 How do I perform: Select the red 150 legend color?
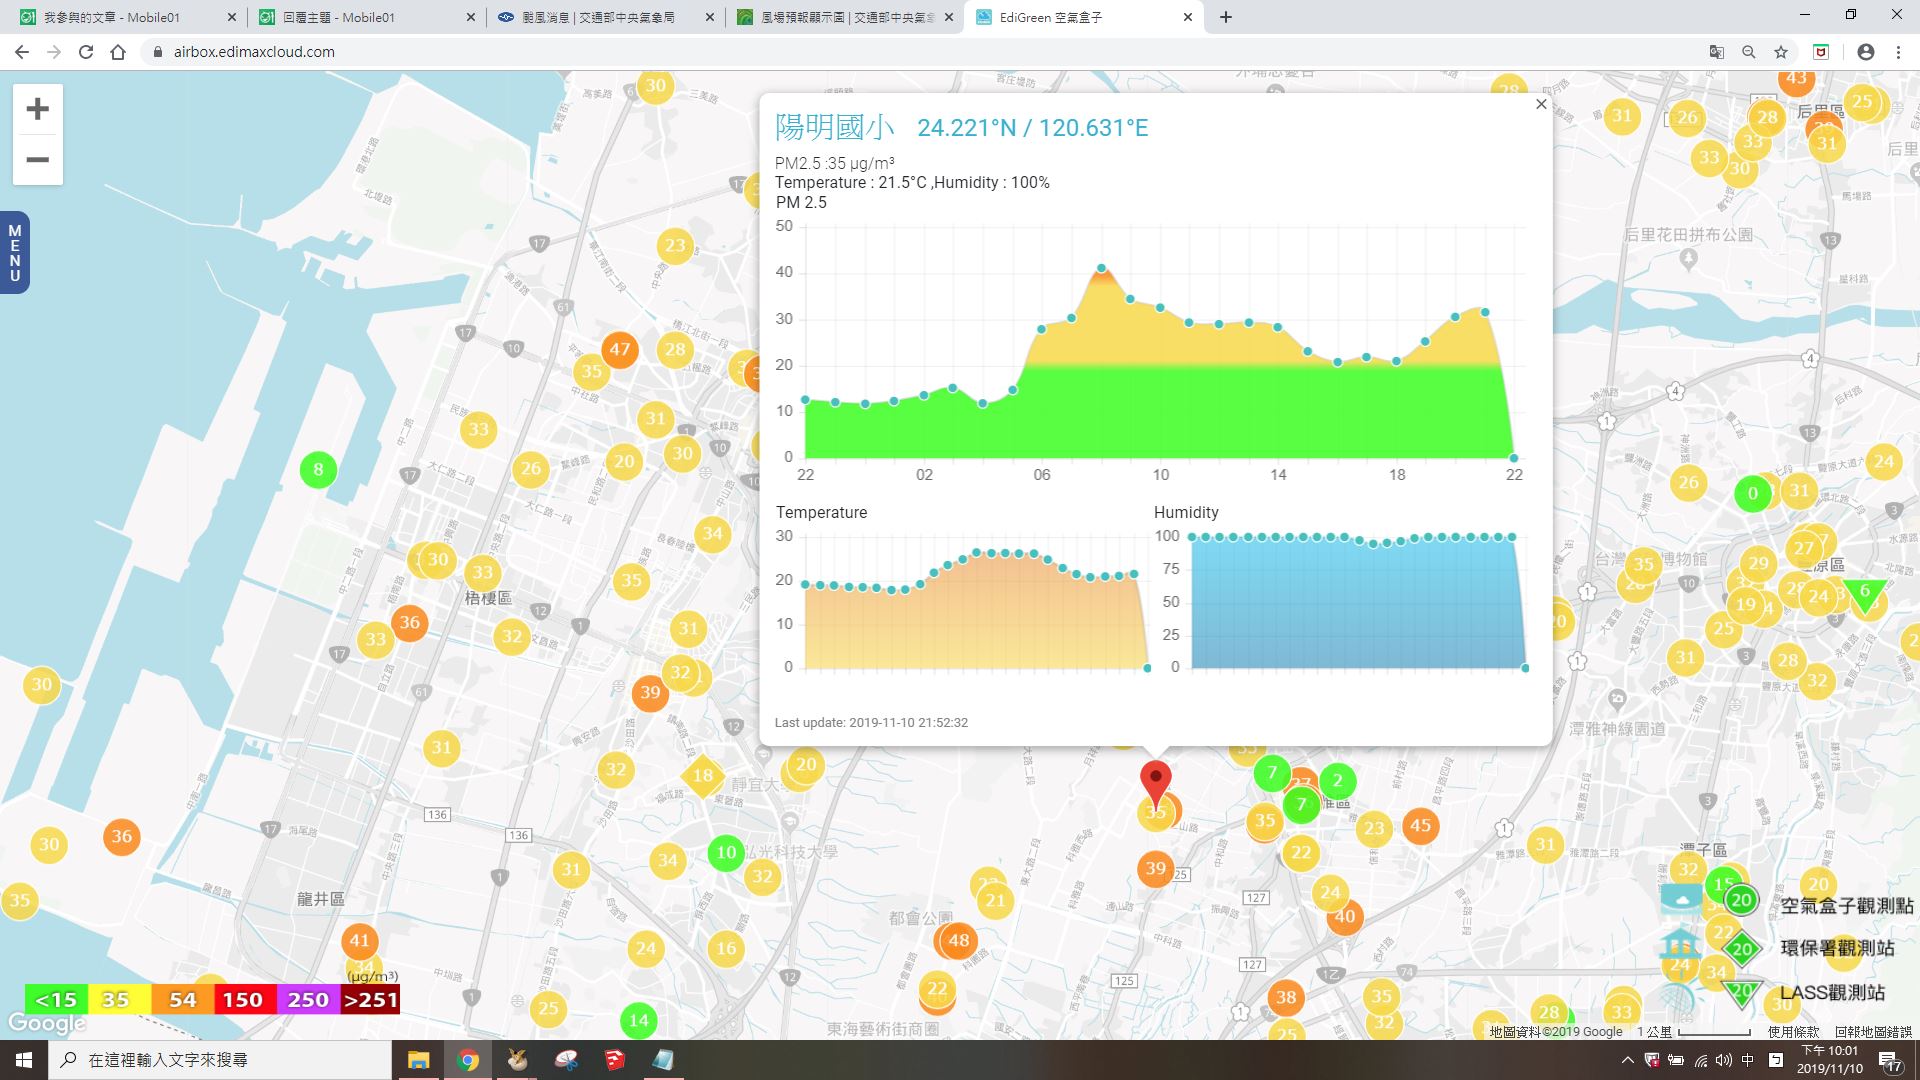pyautogui.click(x=242, y=1000)
